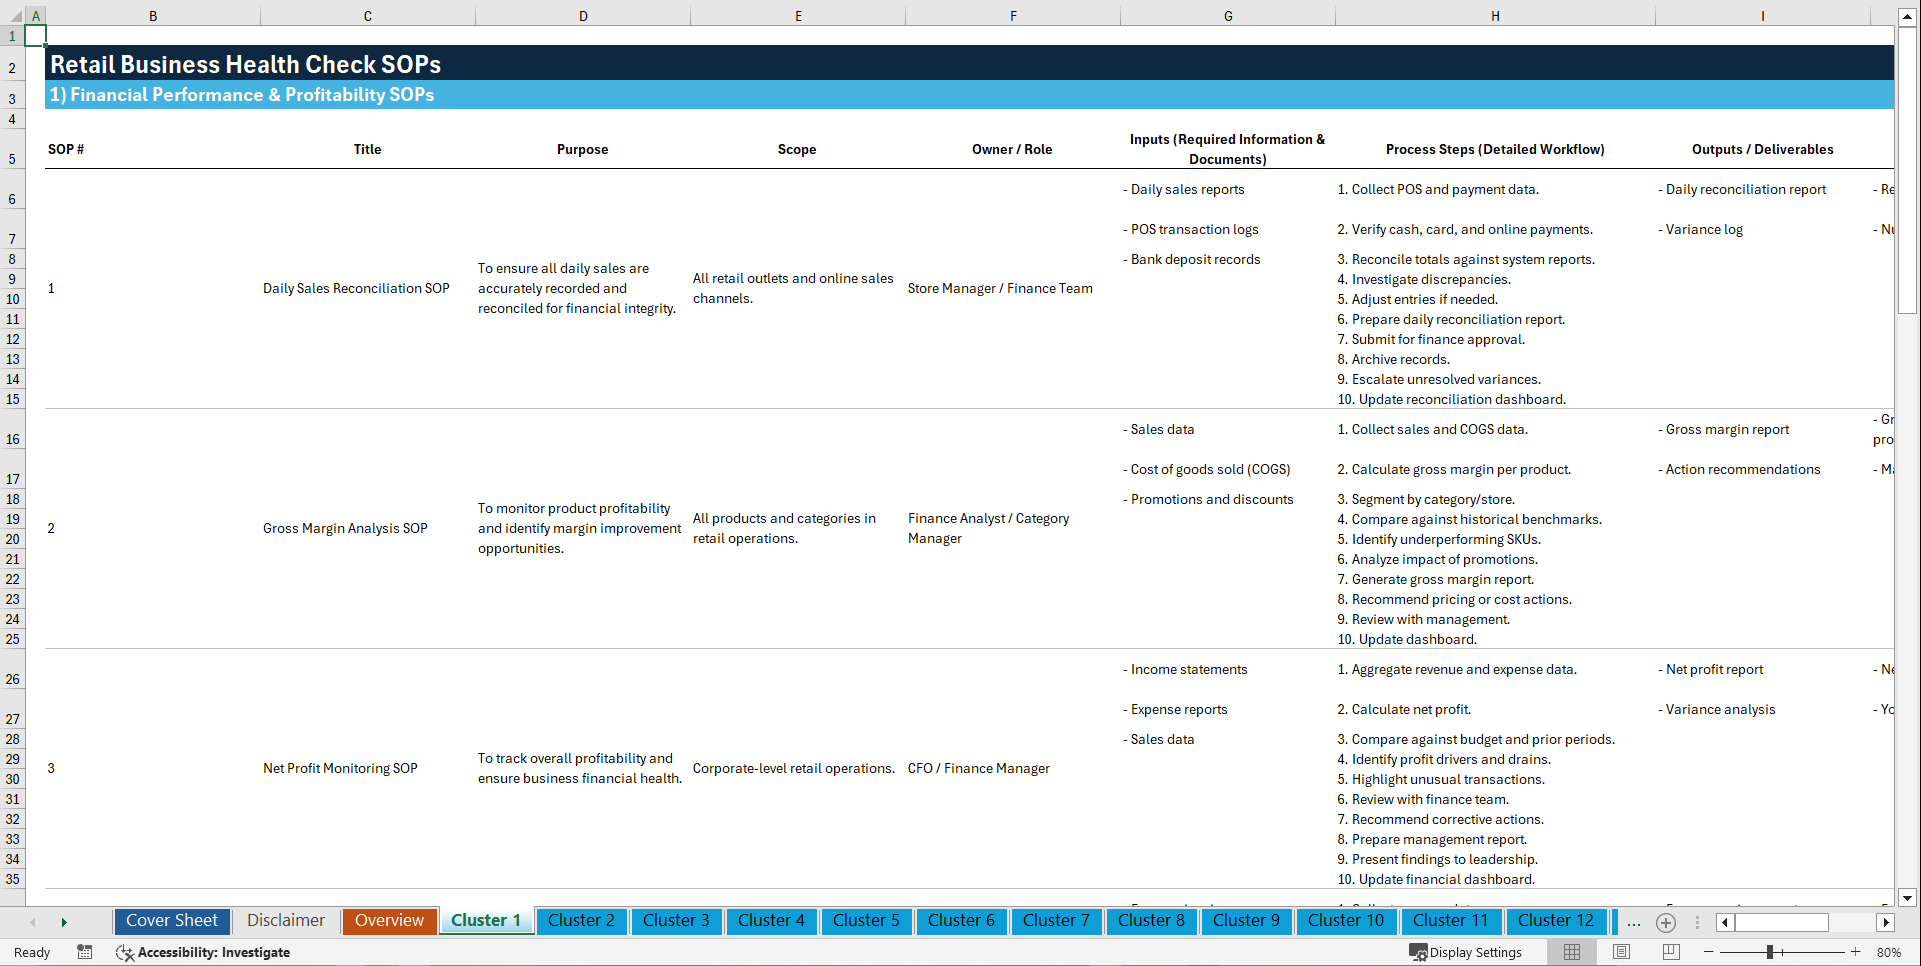
Task: Collapse hidden tabs using the left navigation triangle
Action: pos(34,922)
